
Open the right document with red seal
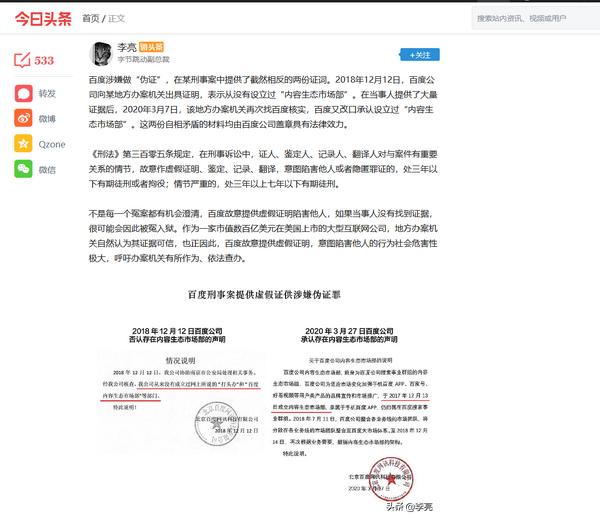click(x=350, y=429)
